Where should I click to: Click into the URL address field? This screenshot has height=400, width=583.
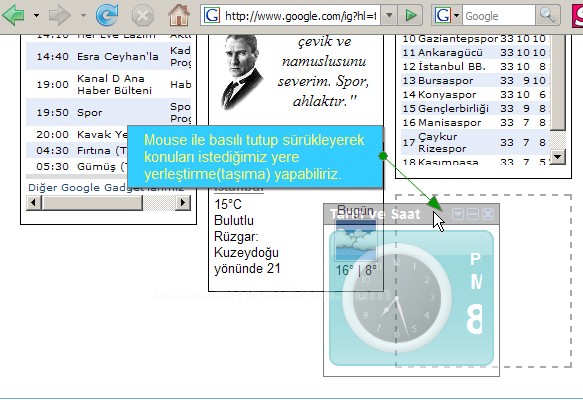point(300,16)
